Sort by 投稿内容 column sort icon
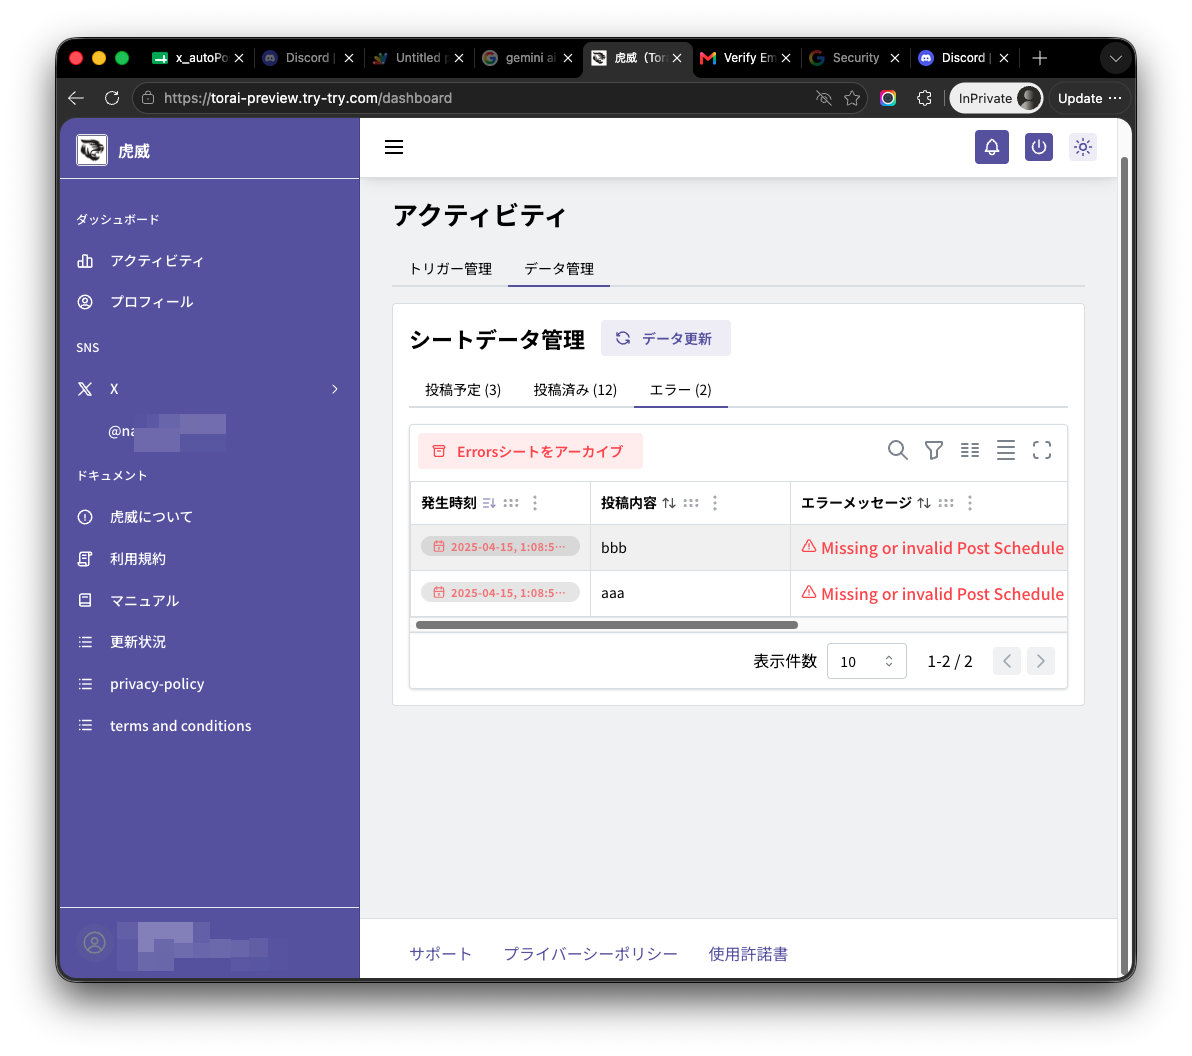 tap(668, 503)
